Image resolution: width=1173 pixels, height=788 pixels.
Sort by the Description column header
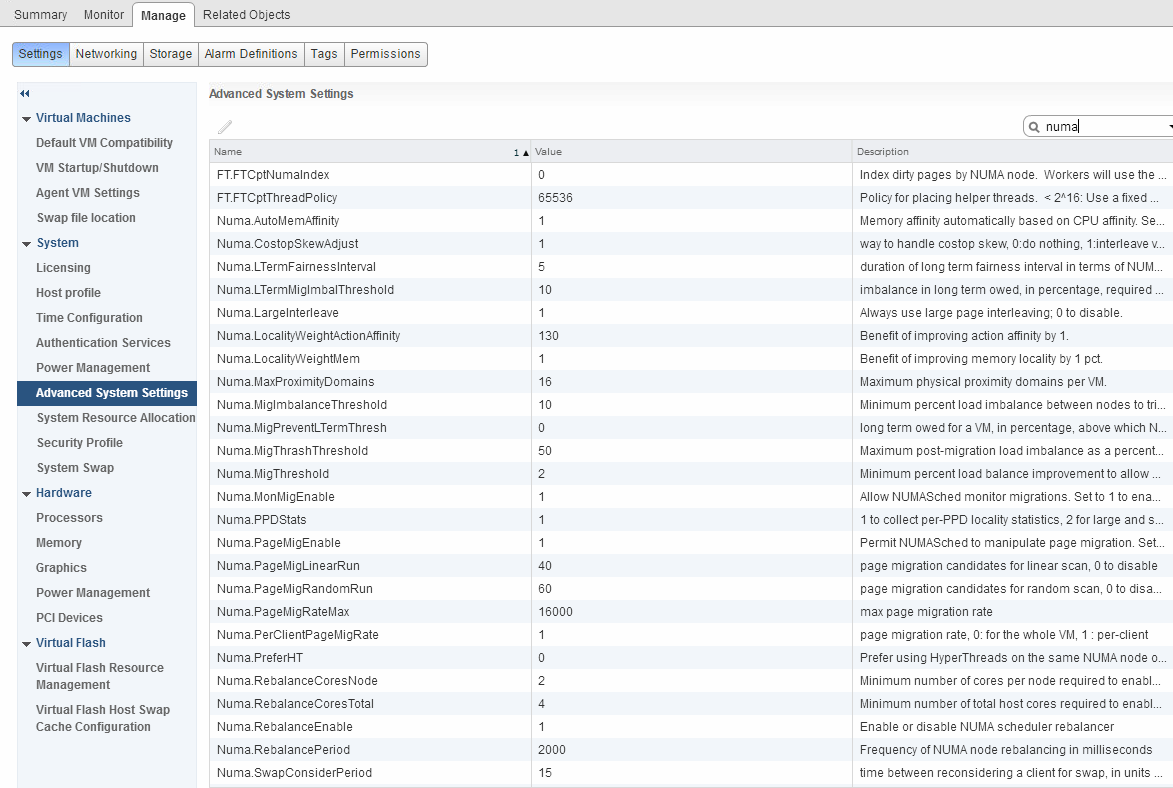(x=1013, y=151)
